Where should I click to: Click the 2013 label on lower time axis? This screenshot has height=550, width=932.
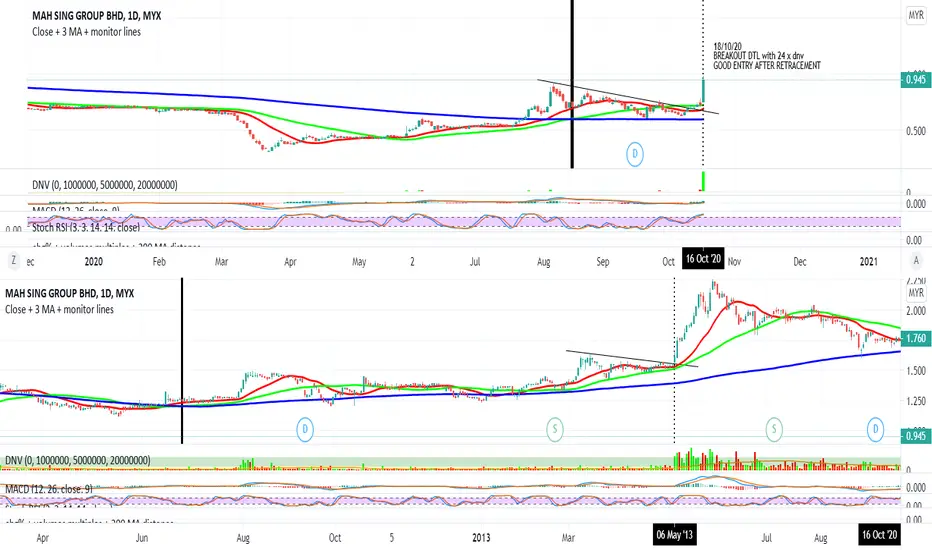tap(481, 538)
